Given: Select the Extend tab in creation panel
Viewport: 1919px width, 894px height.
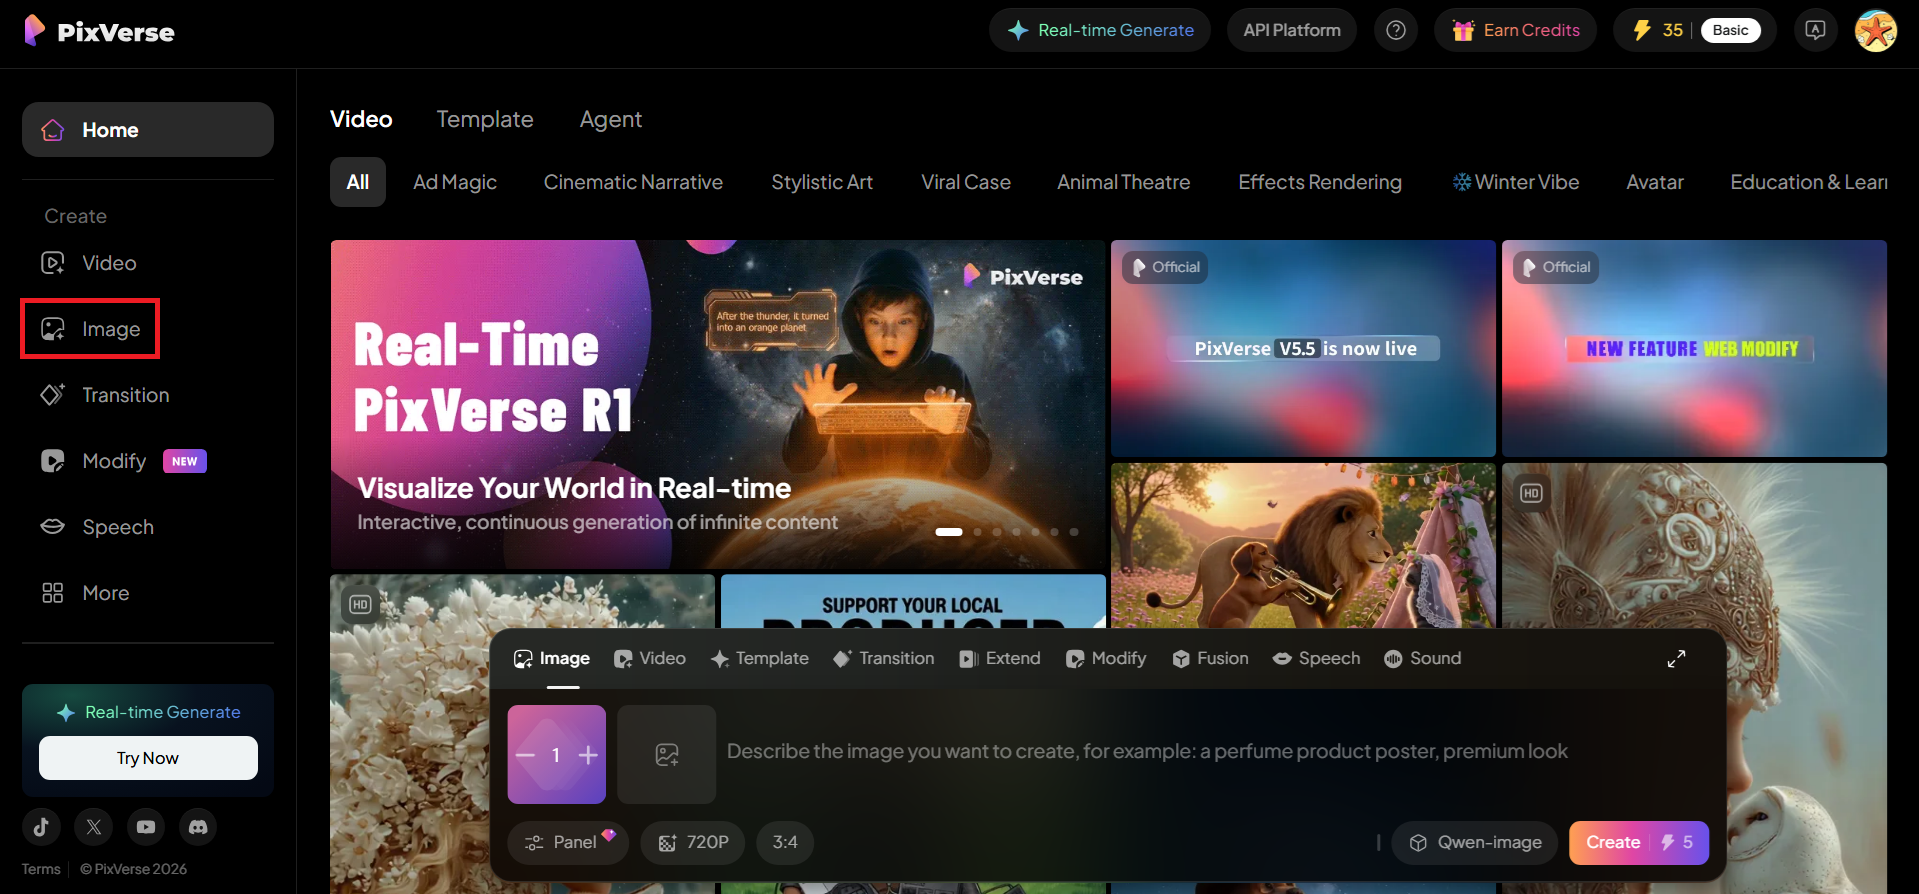Looking at the screenshot, I should (1000, 658).
